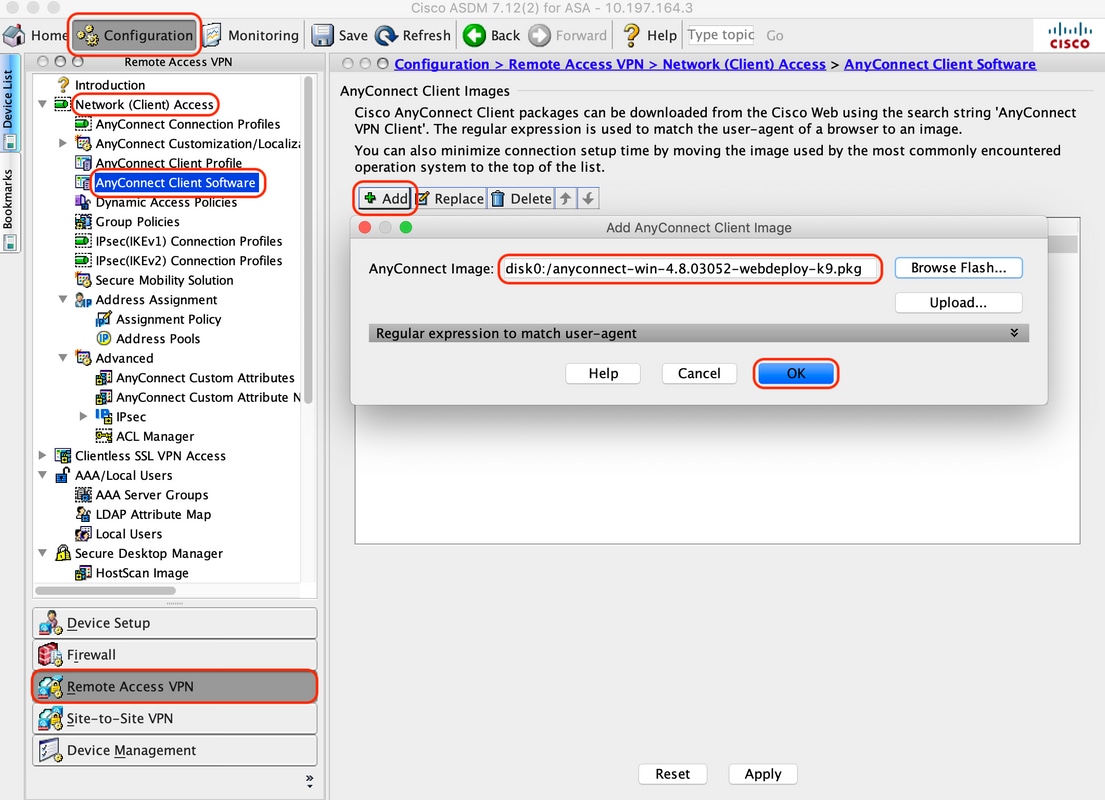1105x800 pixels.
Task: Click the Type topic search field
Action: (721, 35)
